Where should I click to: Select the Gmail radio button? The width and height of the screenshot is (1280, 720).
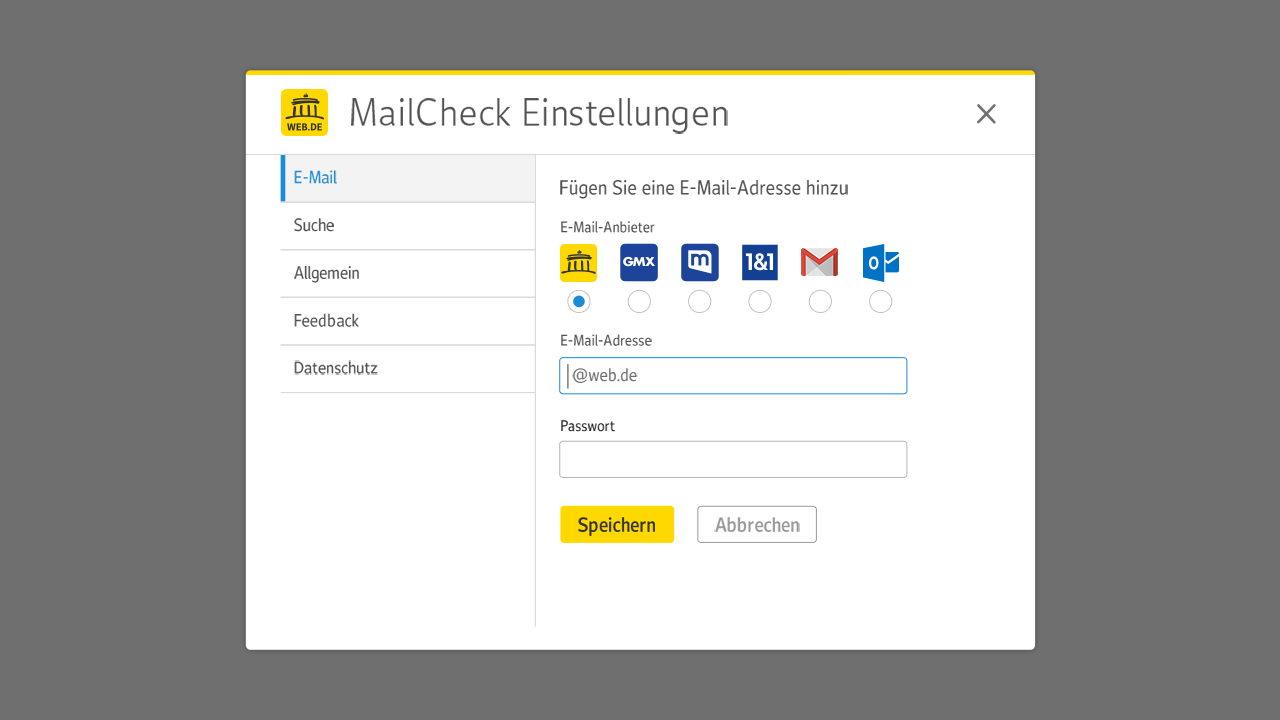coord(820,301)
